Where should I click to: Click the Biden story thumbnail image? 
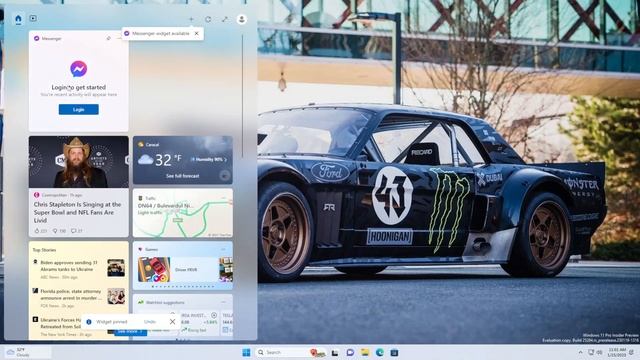tap(116, 268)
